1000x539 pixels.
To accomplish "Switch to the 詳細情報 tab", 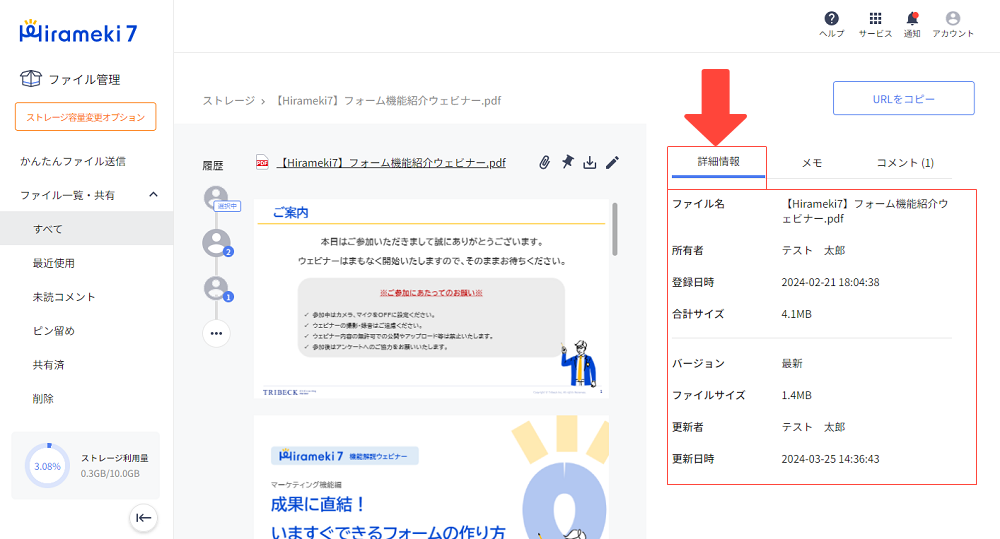I will tap(718, 162).
